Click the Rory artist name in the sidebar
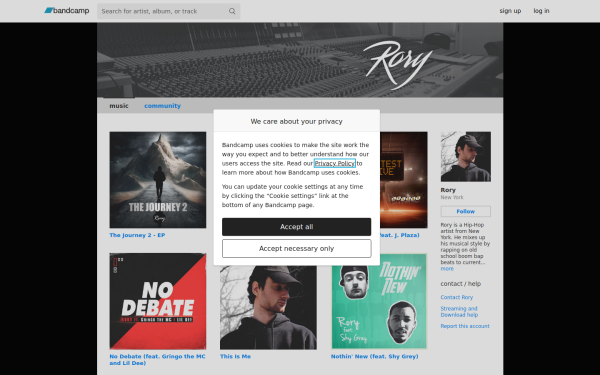 (x=448, y=190)
